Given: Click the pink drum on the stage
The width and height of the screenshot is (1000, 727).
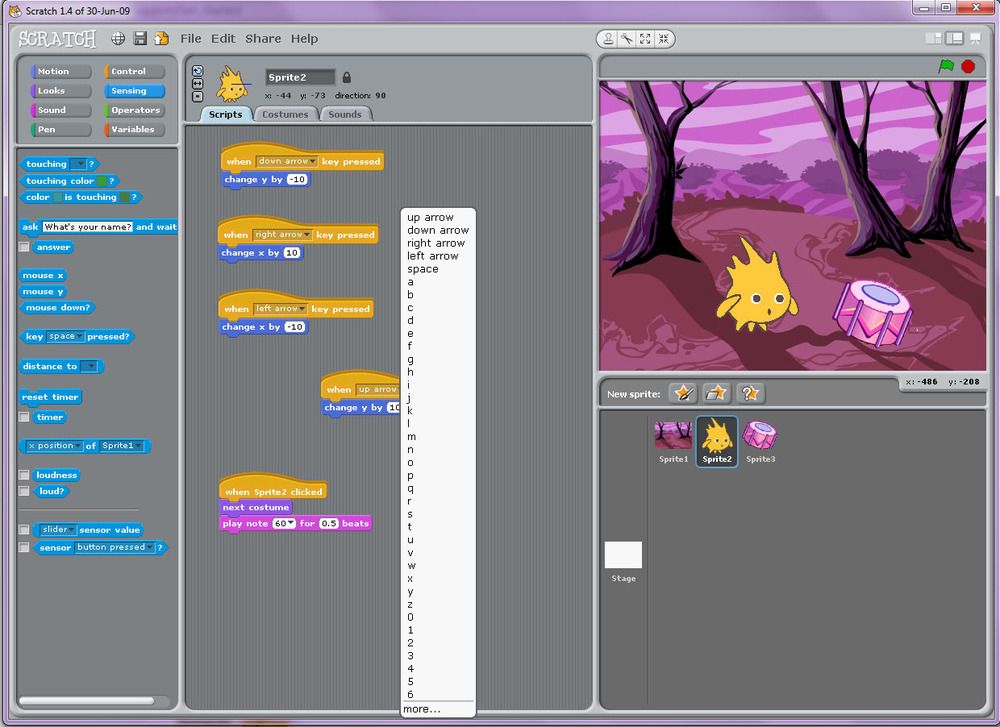Looking at the screenshot, I should [873, 313].
